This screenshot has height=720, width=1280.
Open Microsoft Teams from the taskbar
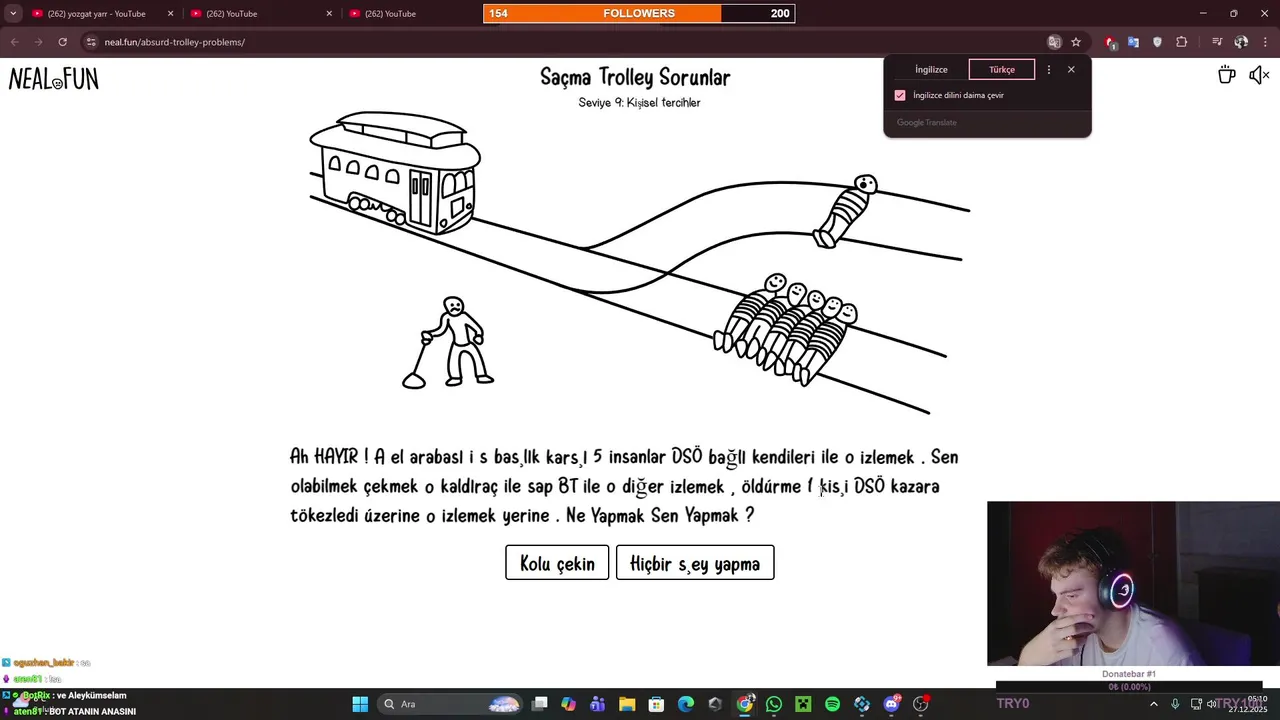pos(598,704)
